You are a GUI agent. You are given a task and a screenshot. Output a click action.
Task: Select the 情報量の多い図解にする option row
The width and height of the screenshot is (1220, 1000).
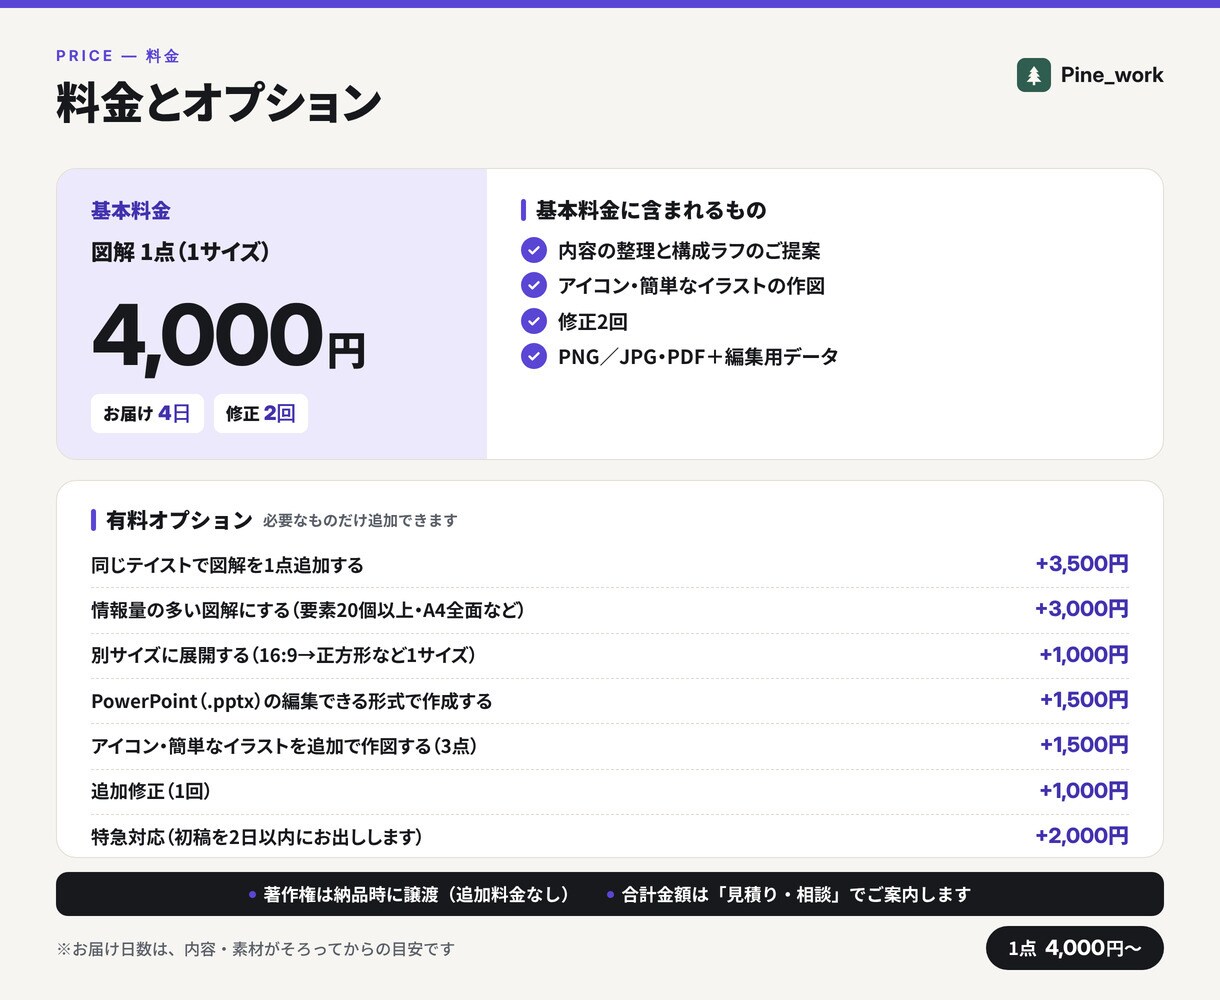[x=610, y=610]
